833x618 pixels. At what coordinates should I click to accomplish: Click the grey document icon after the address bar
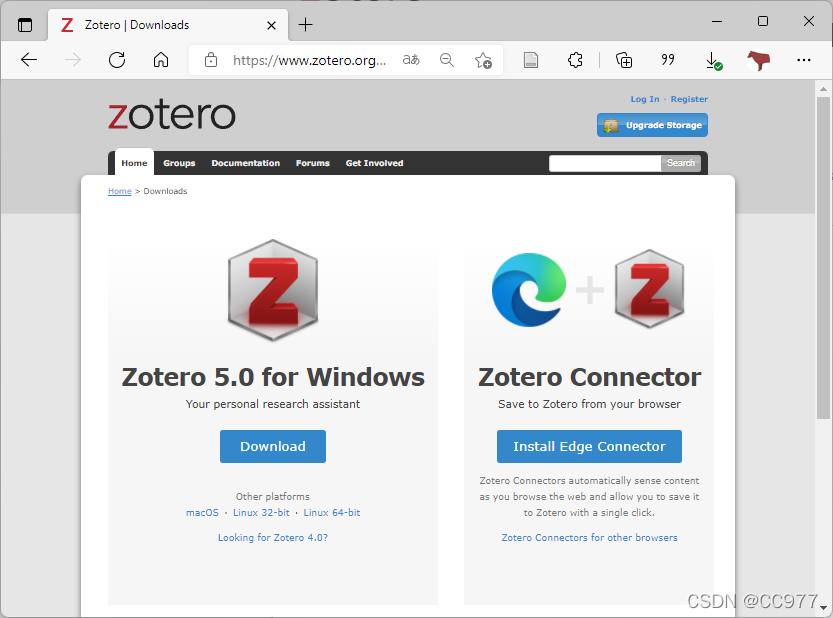[531, 60]
